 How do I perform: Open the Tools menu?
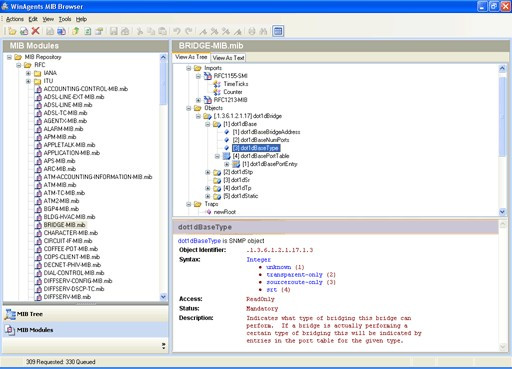coord(65,19)
